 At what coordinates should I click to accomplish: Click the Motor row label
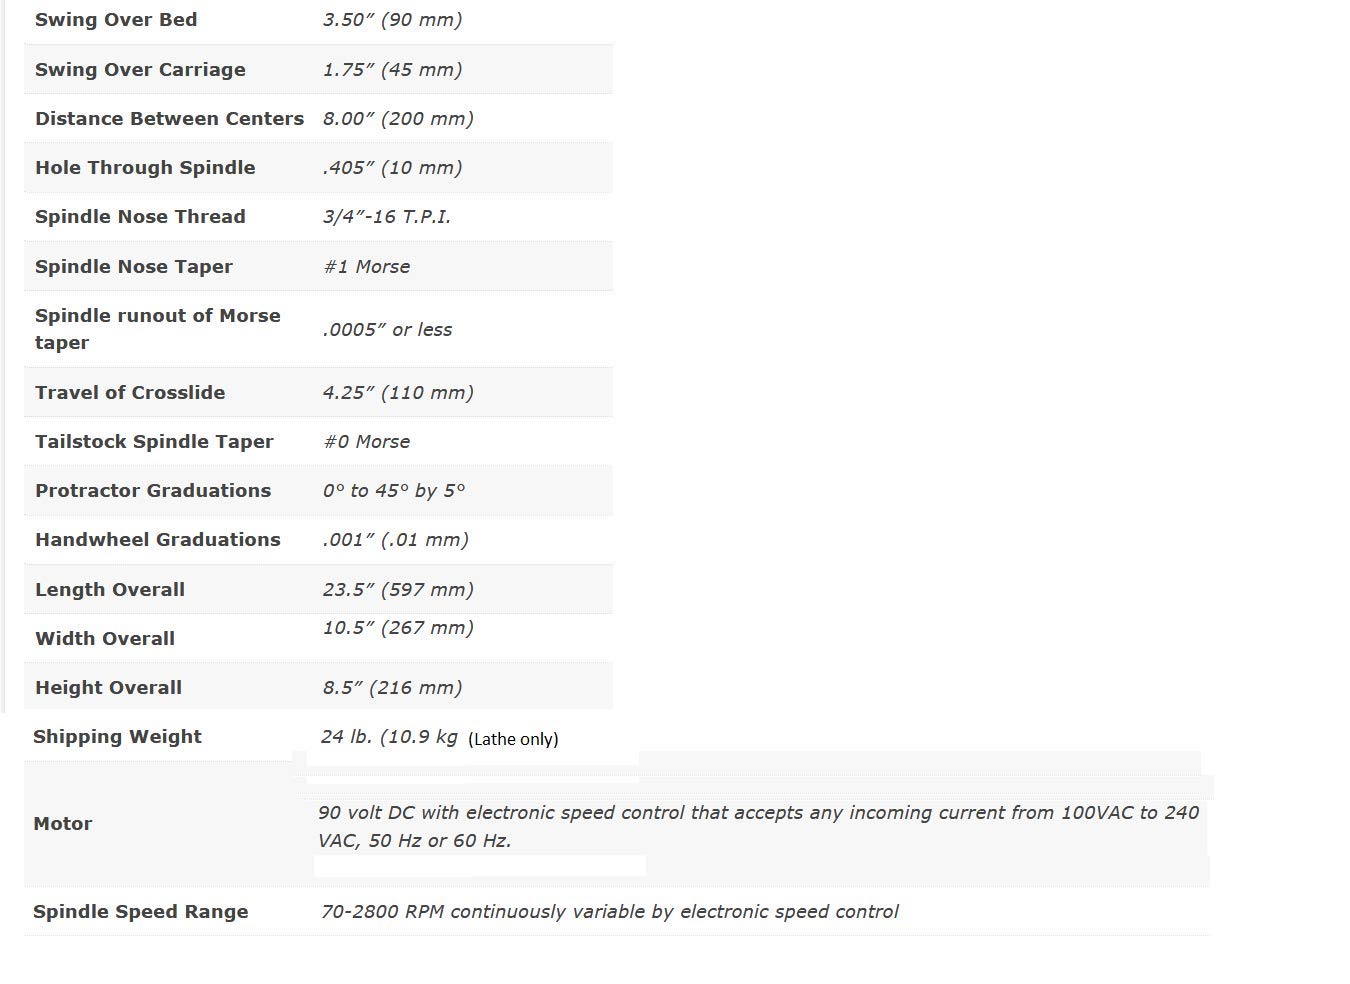(x=63, y=824)
